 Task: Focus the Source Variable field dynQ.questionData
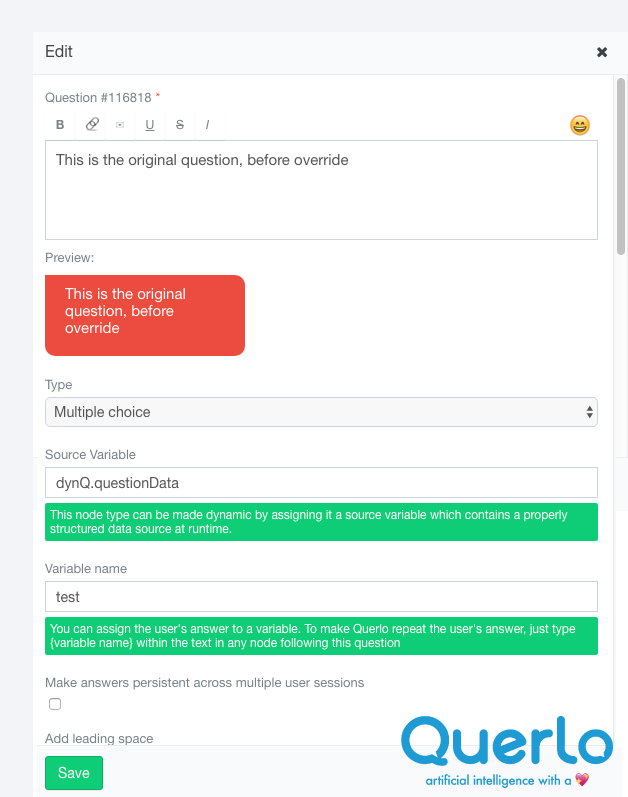pyautogui.click(x=321, y=483)
